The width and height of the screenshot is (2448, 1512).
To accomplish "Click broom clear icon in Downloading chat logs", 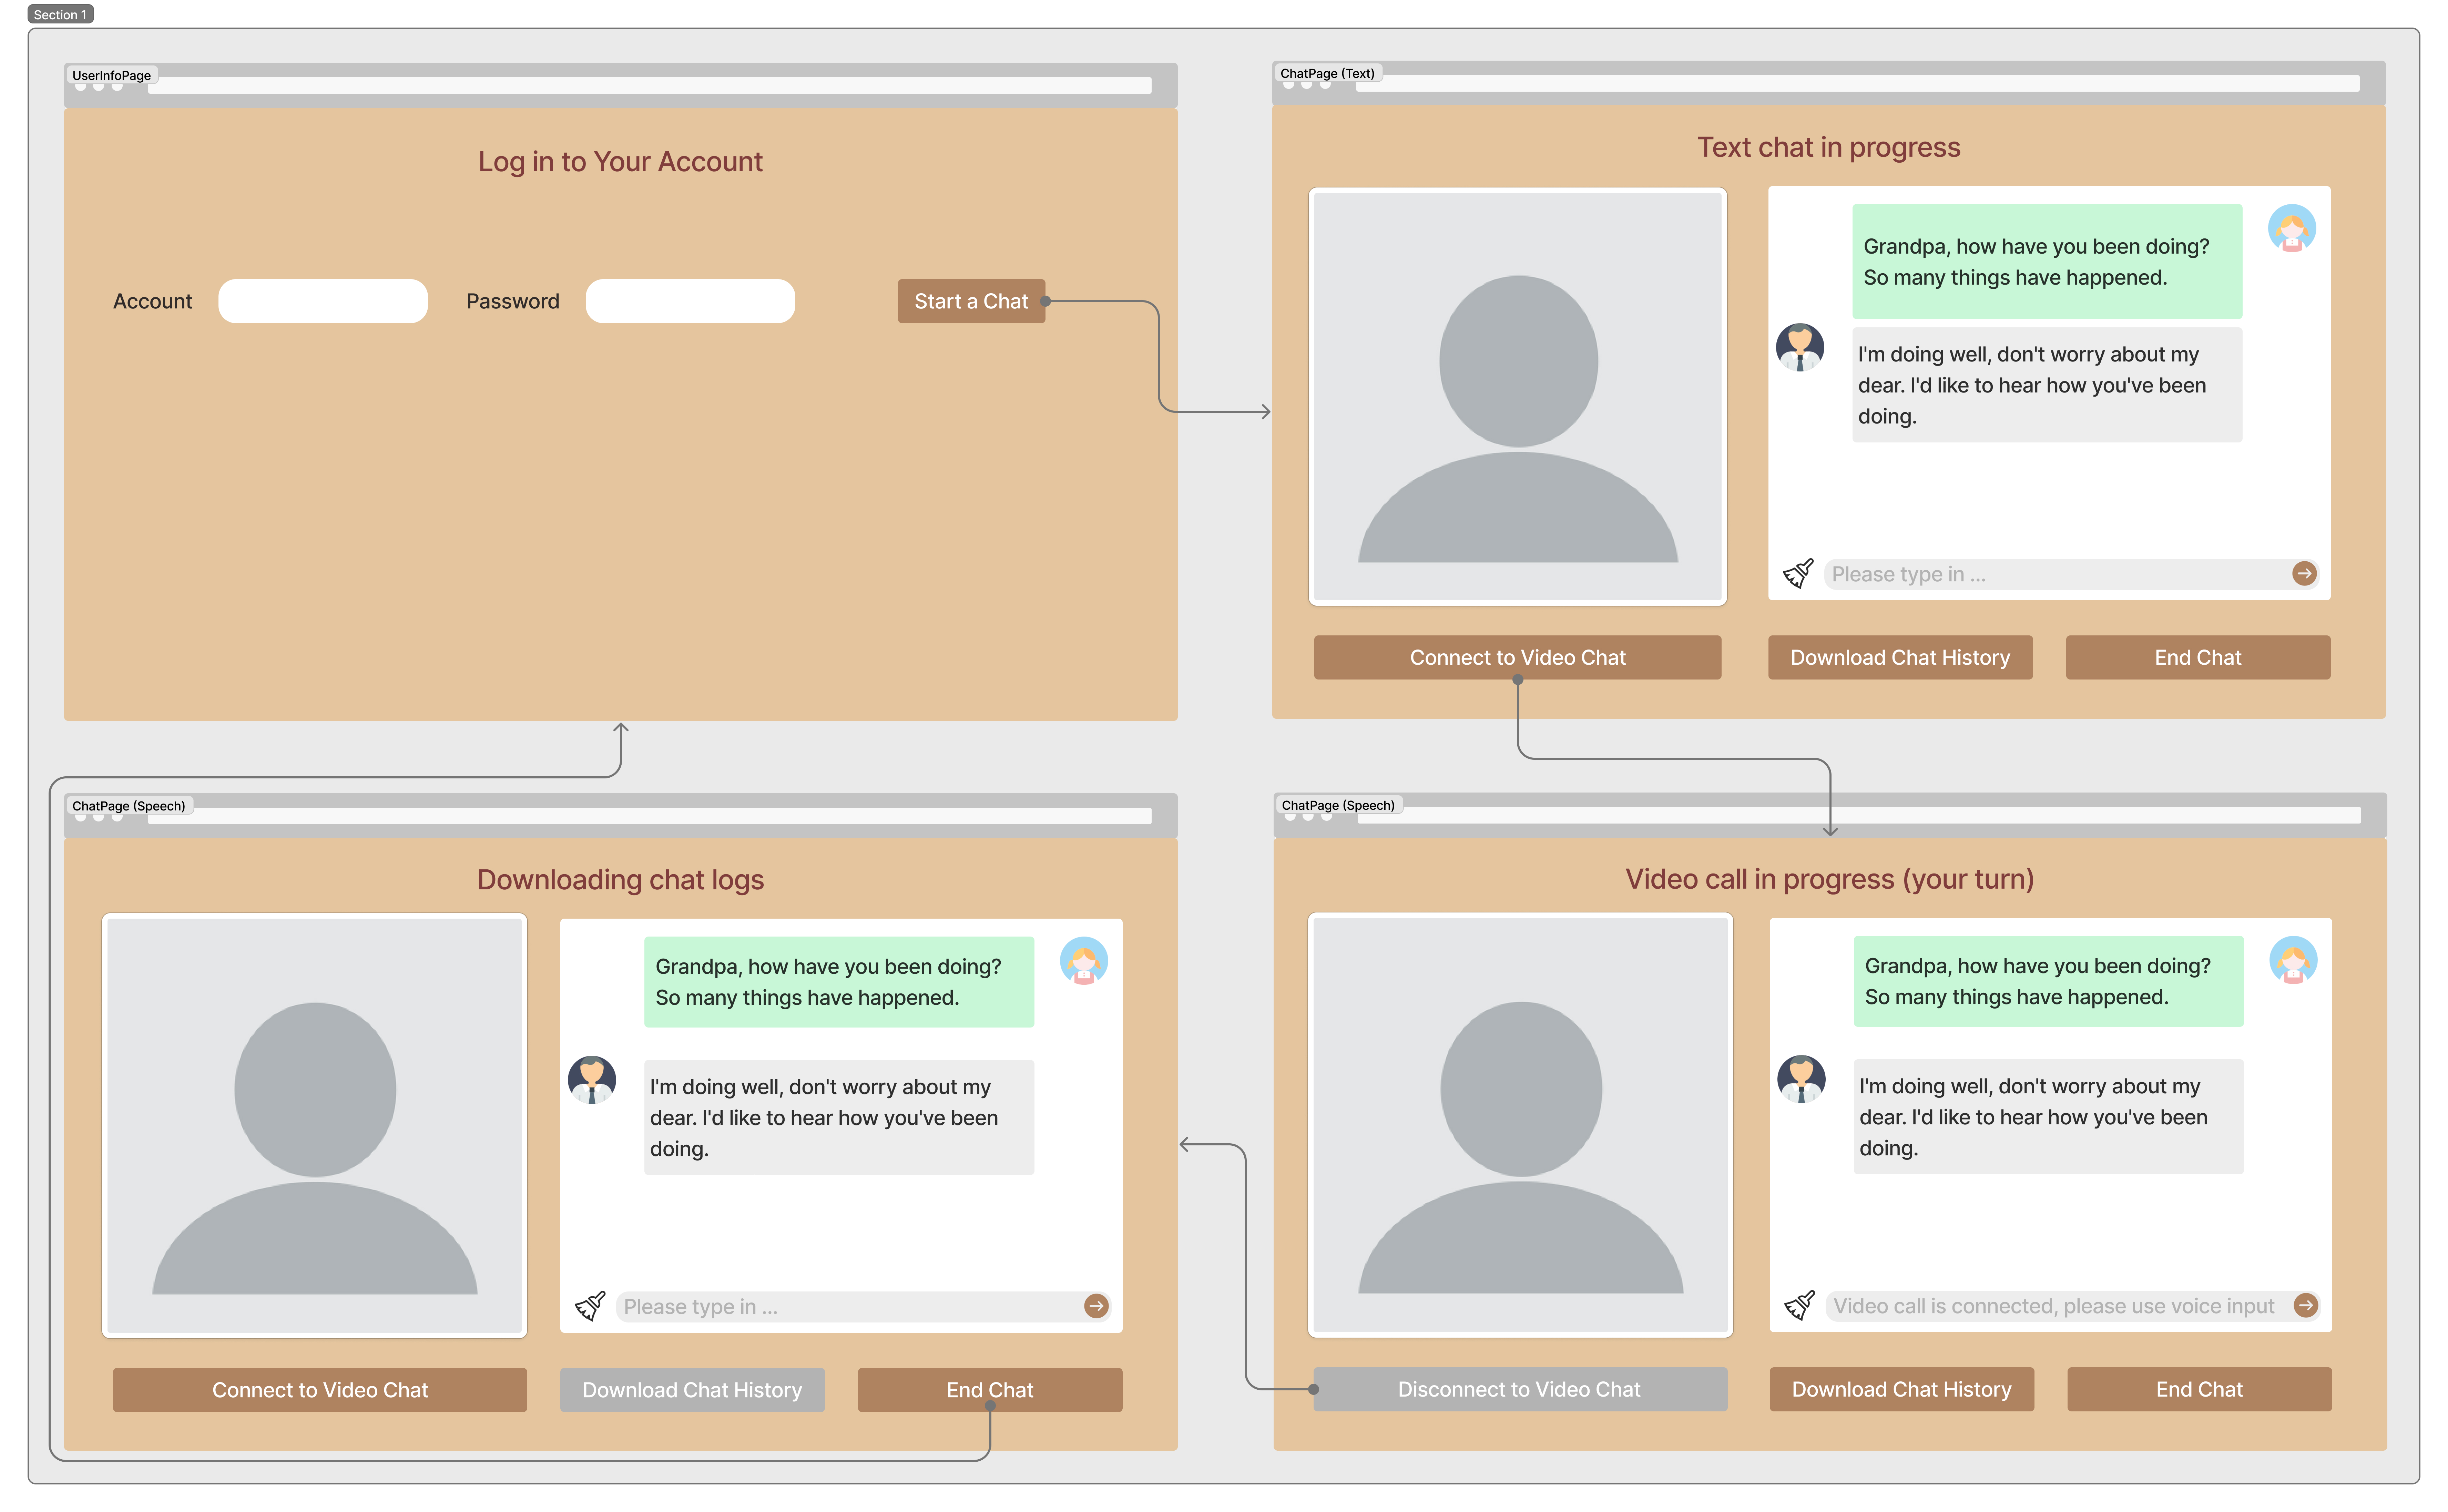I will click(590, 1306).
